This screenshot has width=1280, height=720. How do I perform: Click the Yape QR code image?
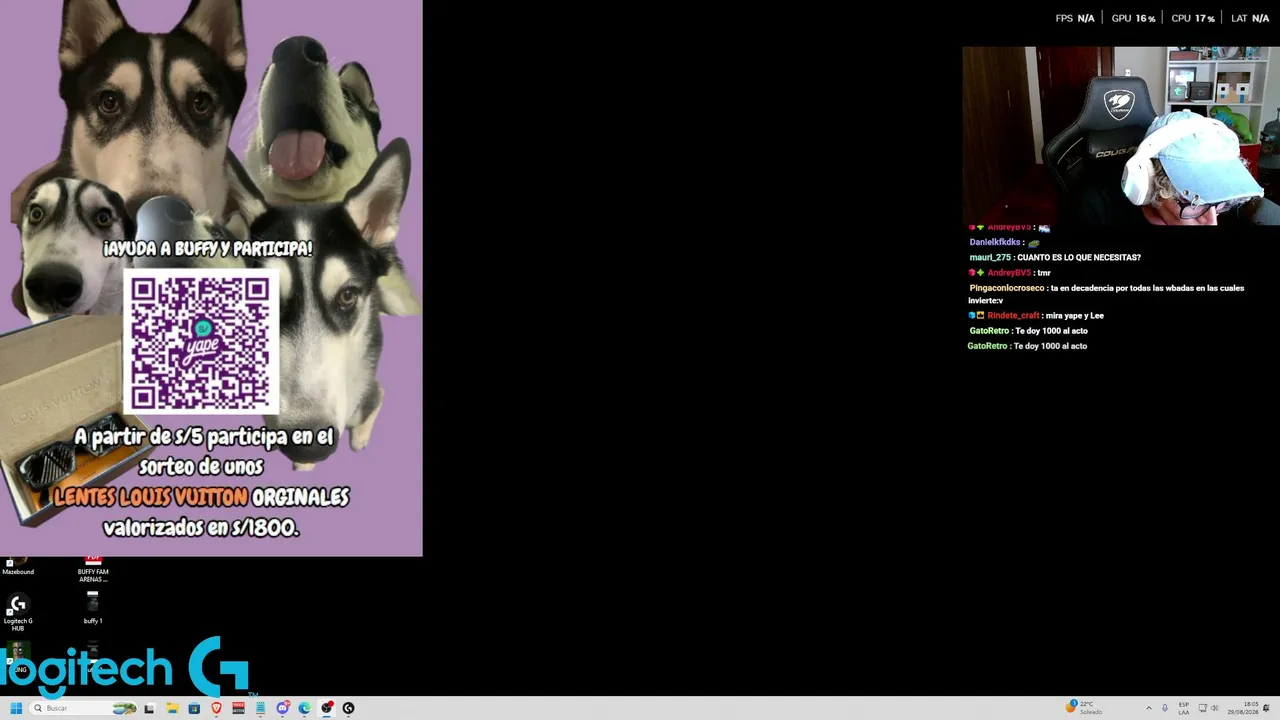200,342
